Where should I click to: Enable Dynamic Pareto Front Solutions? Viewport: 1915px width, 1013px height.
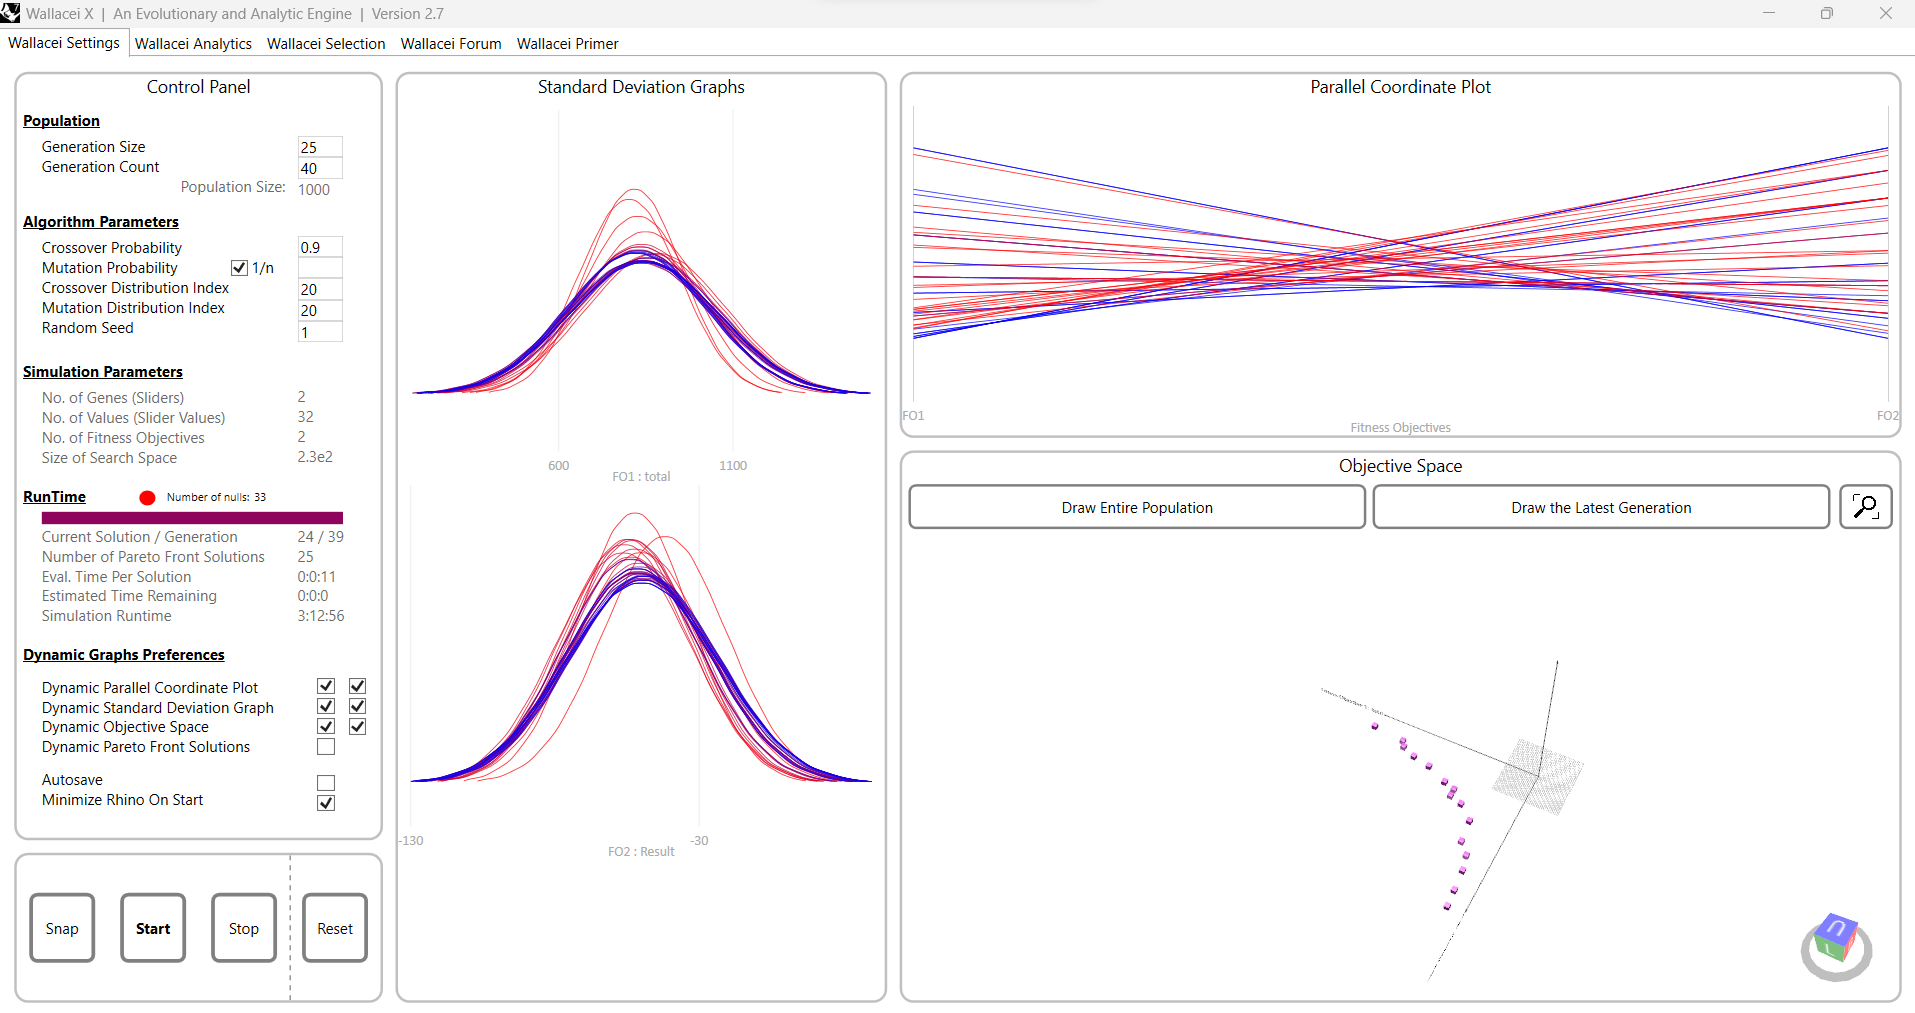click(x=325, y=746)
